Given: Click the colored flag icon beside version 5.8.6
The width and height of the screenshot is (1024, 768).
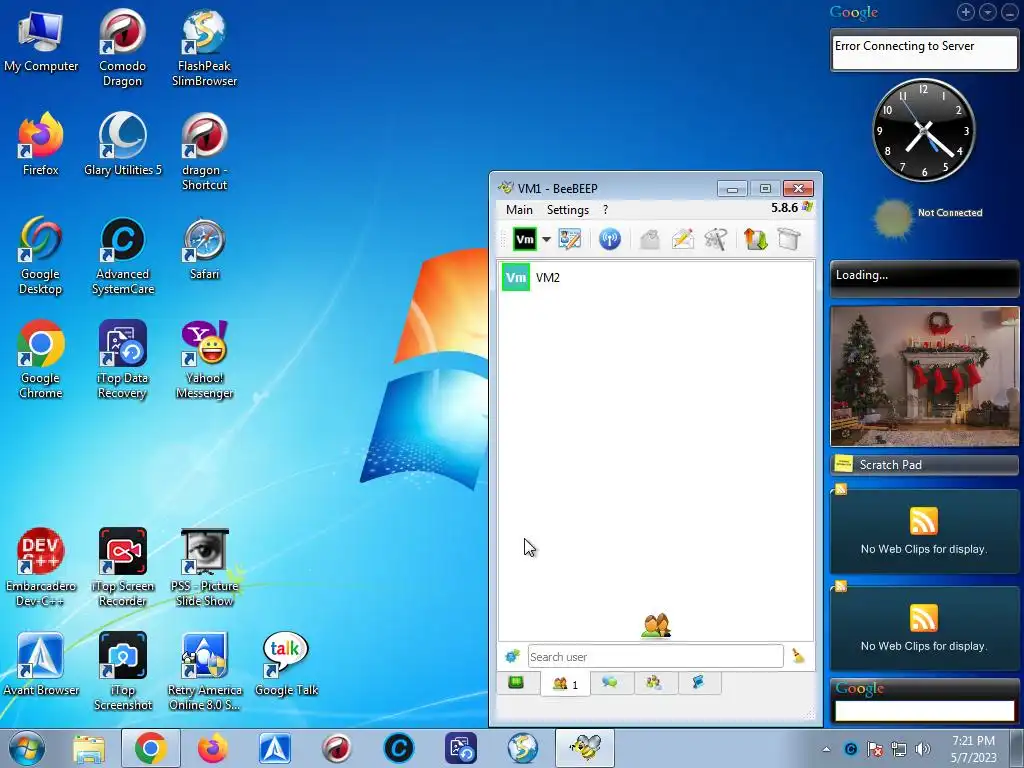Looking at the screenshot, I should click(807, 207).
